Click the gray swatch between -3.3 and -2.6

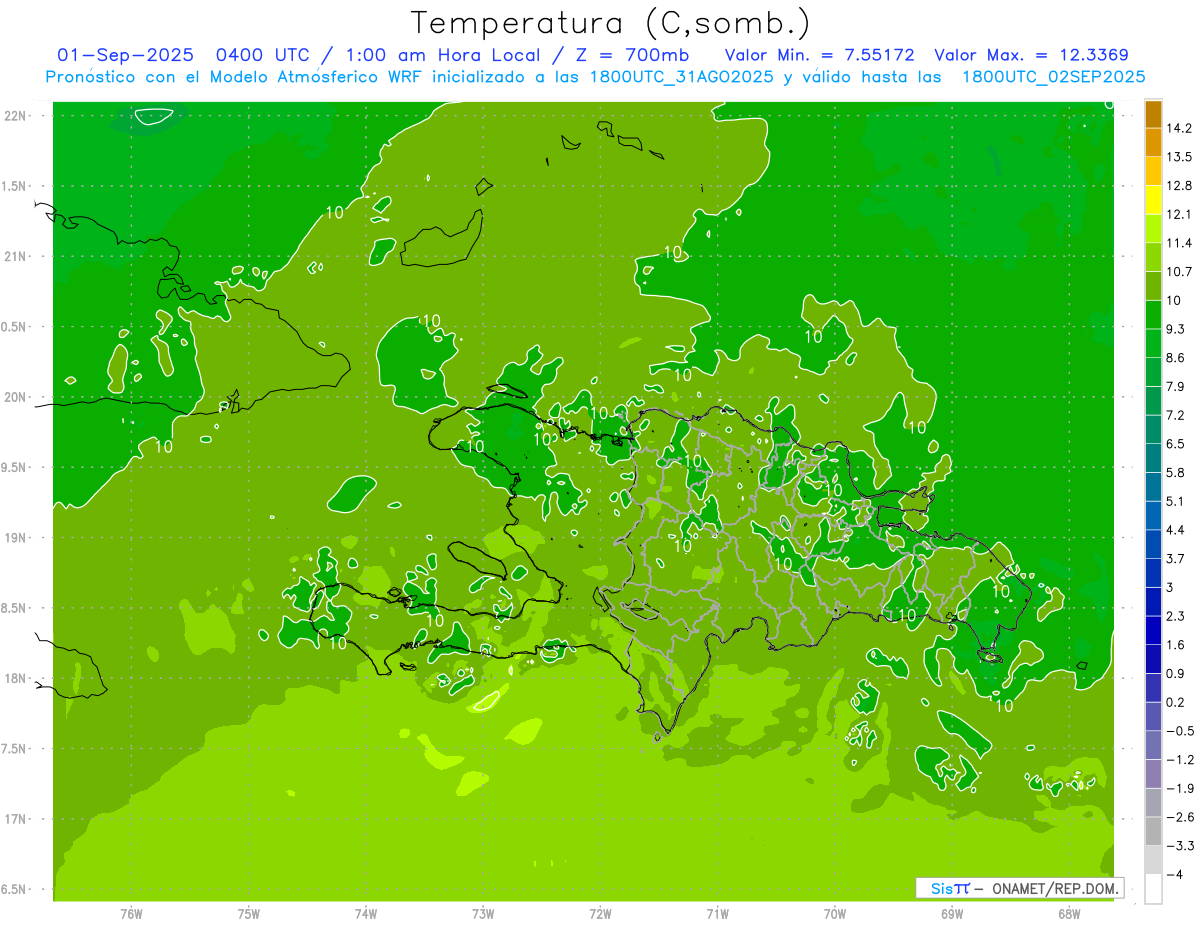[1153, 831]
